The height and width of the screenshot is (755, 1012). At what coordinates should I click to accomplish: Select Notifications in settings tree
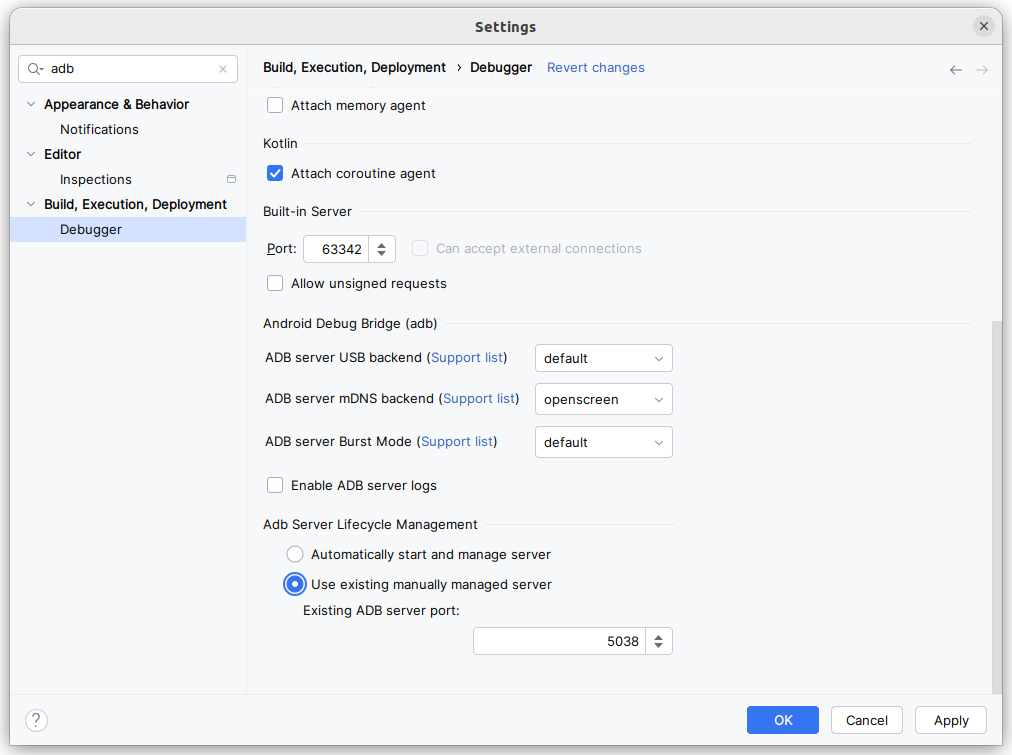99,129
